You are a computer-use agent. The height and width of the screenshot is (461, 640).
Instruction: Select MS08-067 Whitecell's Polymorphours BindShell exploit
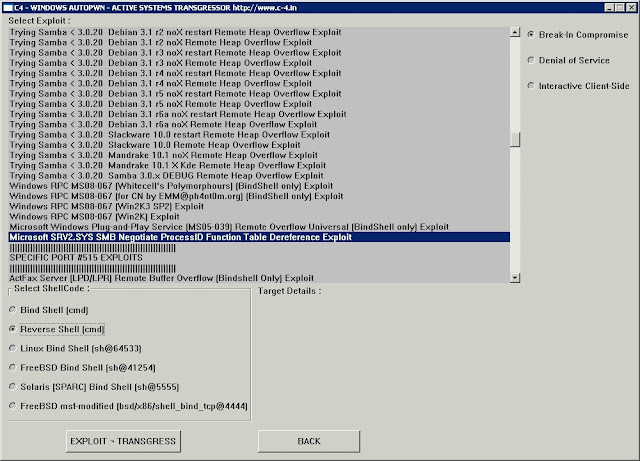259,186
